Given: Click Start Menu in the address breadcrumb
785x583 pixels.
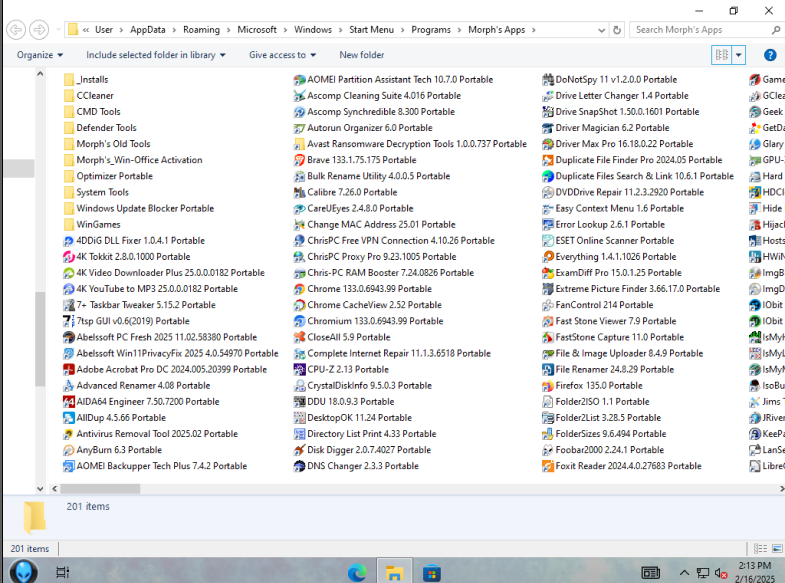Looking at the screenshot, I should 371,30.
